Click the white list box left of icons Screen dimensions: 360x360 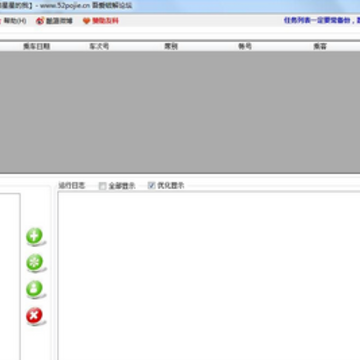[x=10, y=277]
